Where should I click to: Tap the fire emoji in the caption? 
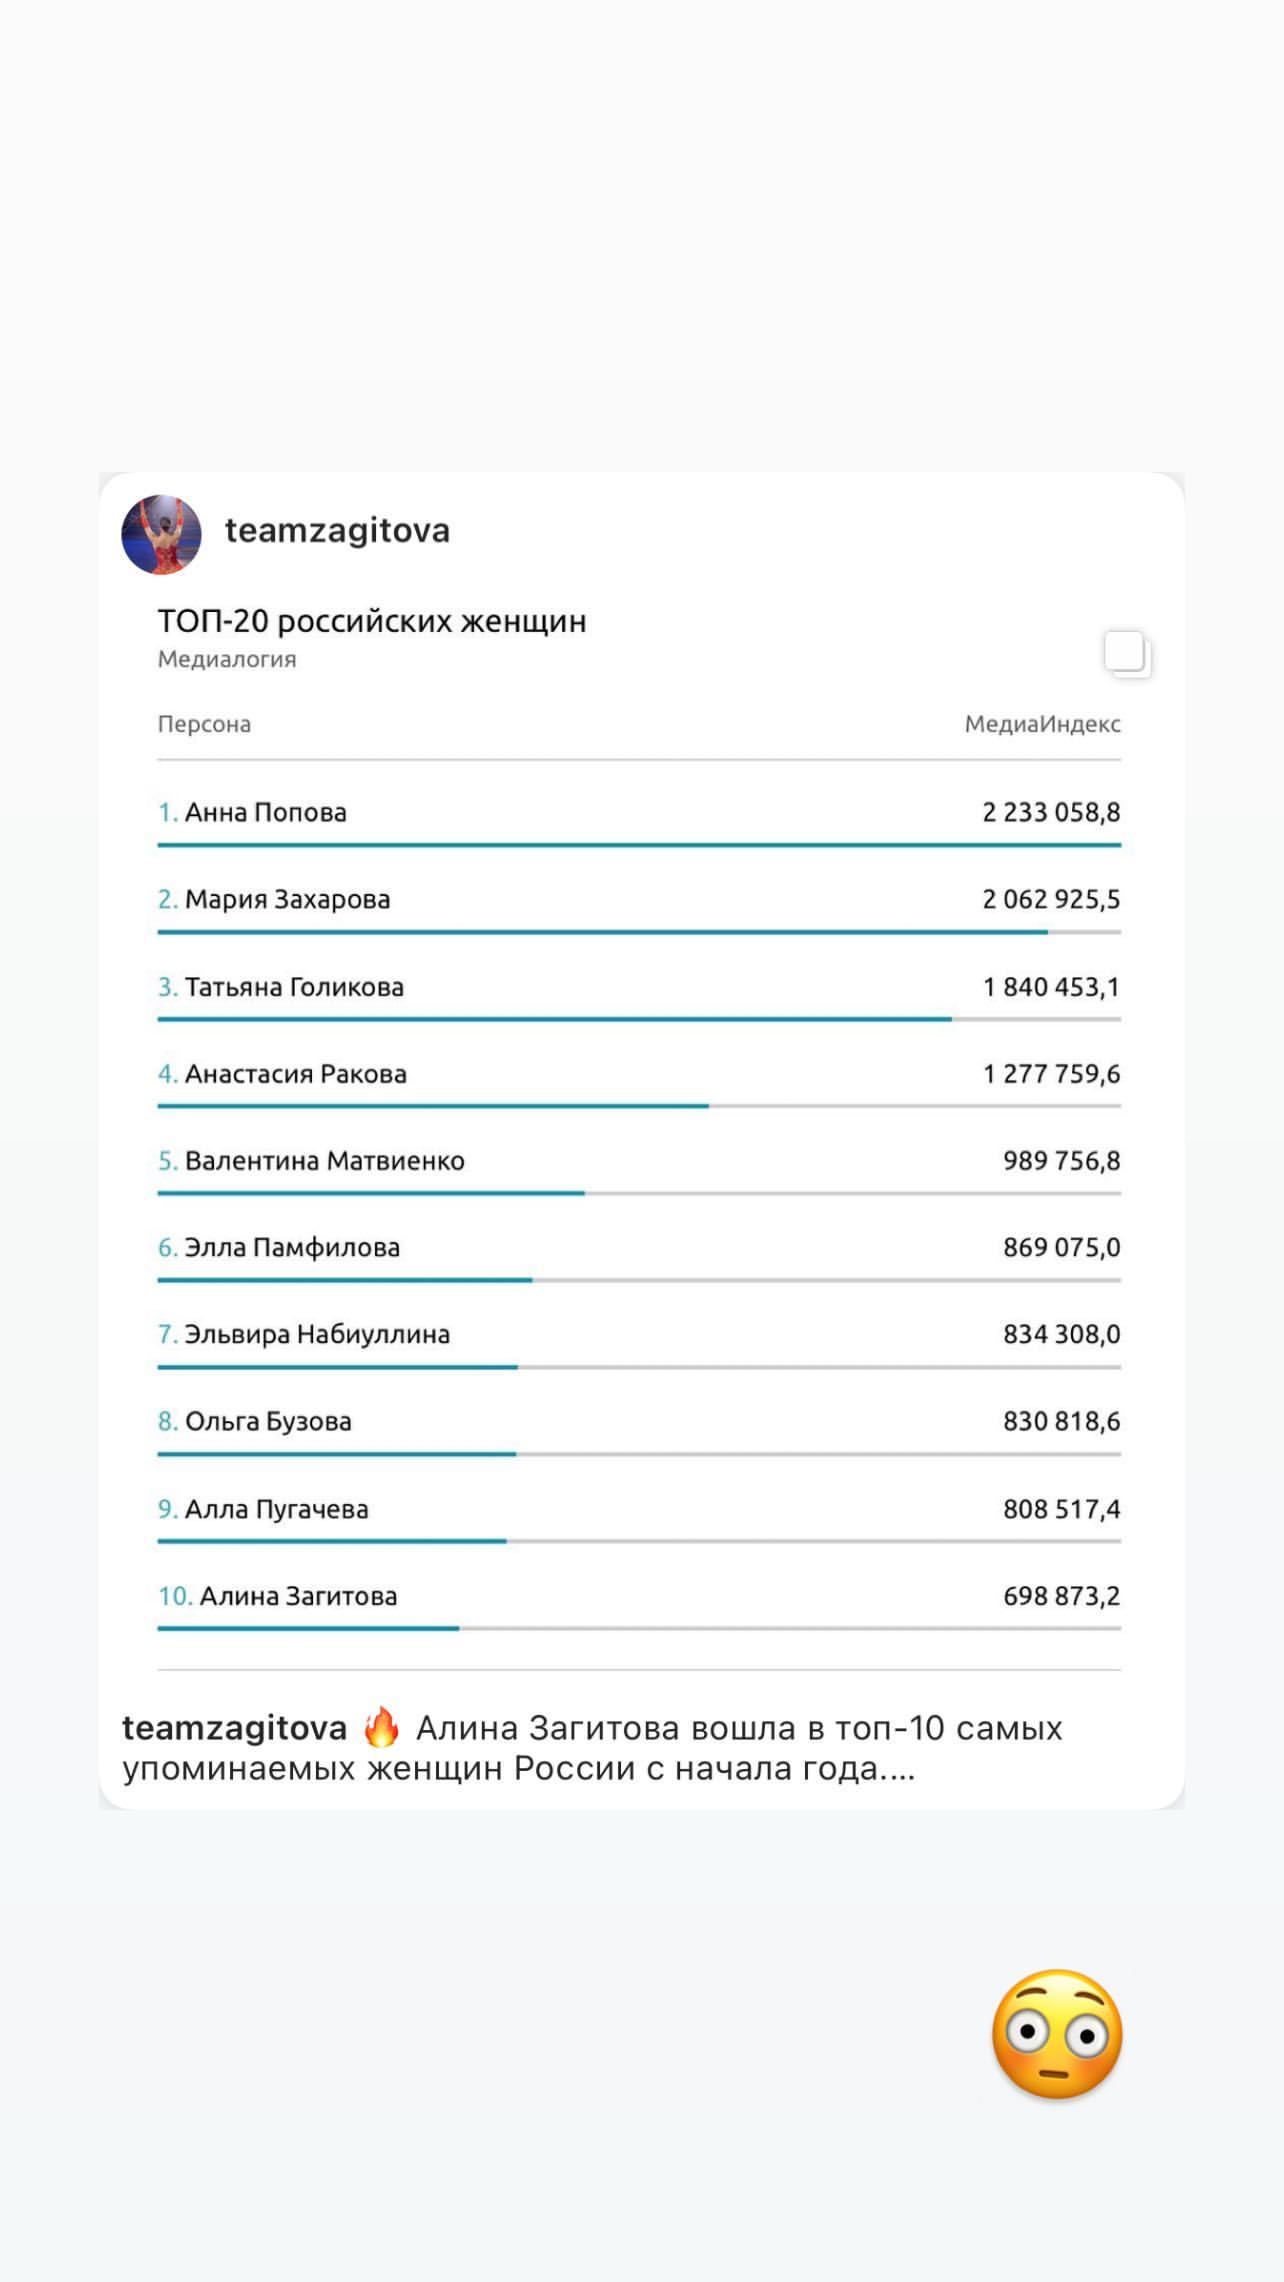(x=381, y=1727)
